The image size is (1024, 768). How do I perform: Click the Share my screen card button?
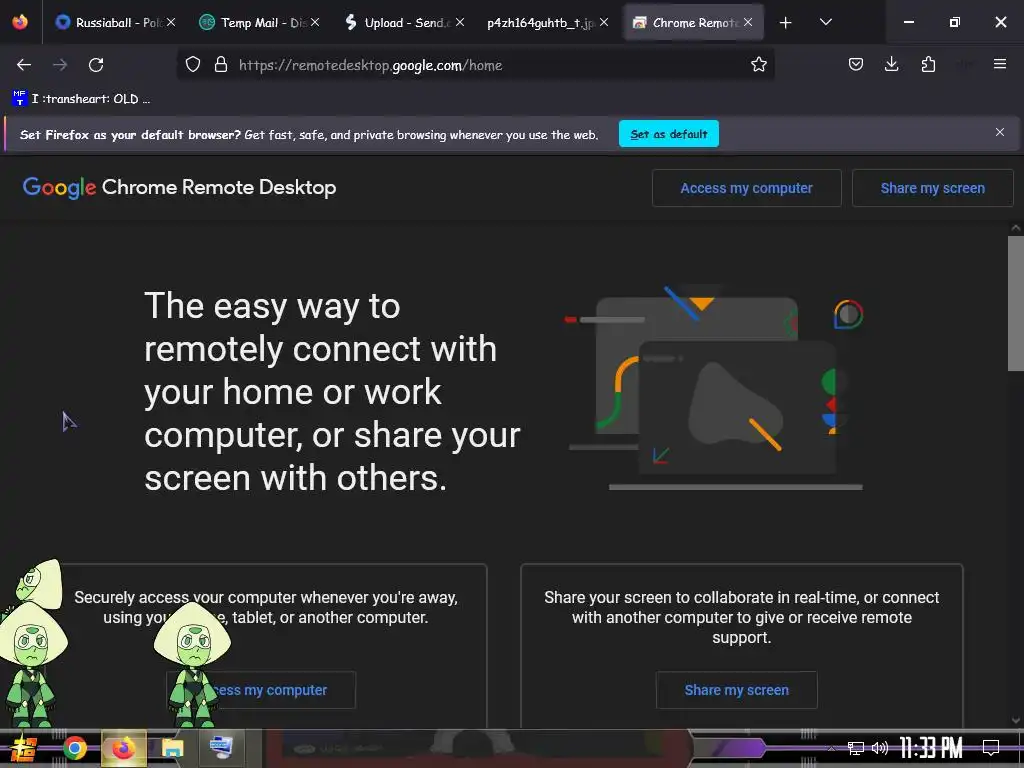coord(737,690)
